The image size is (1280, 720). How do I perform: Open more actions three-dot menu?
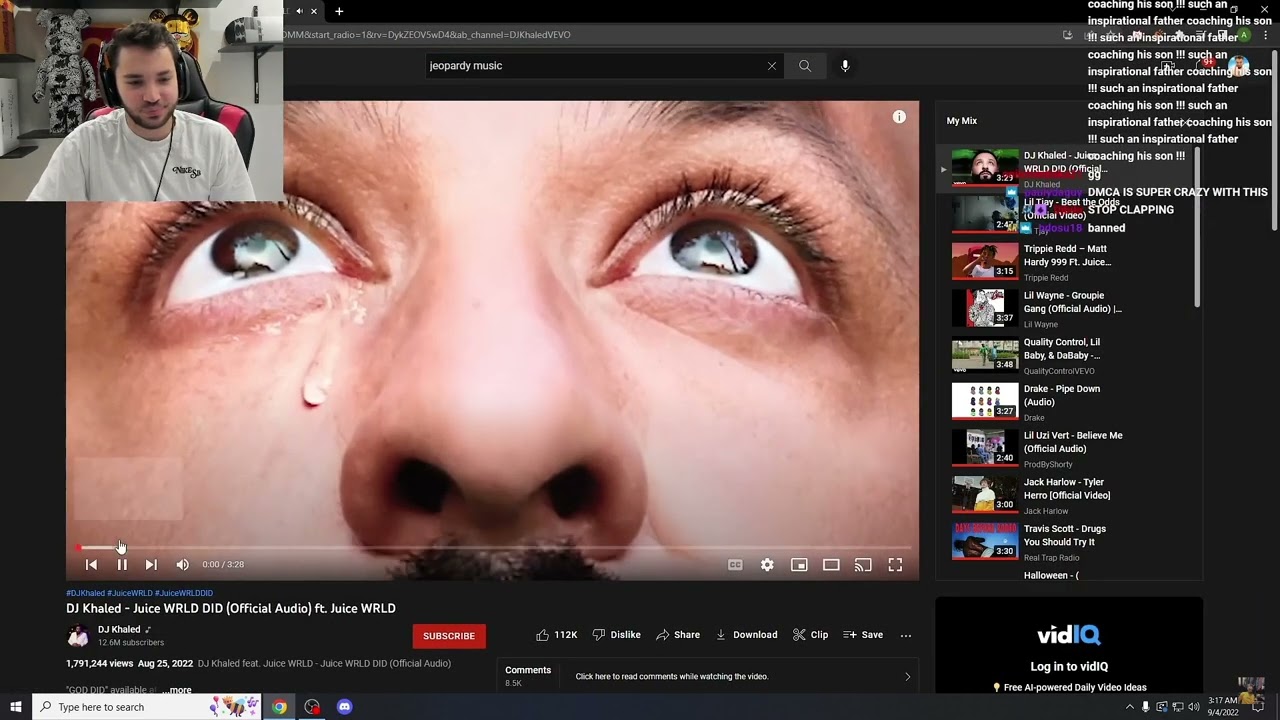click(906, 635)
